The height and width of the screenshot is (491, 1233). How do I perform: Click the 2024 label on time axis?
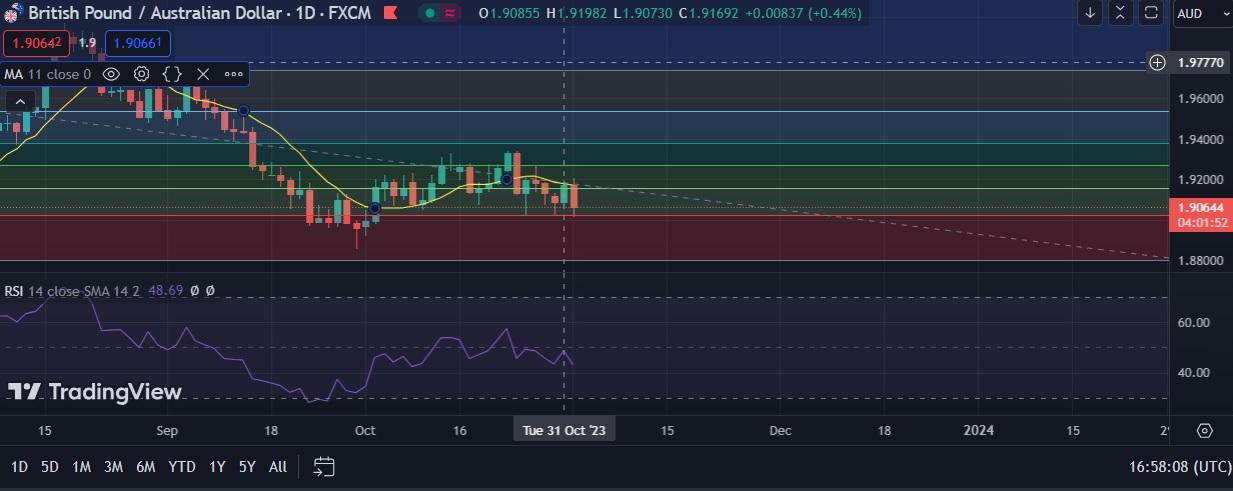click(x=977, y=430)
